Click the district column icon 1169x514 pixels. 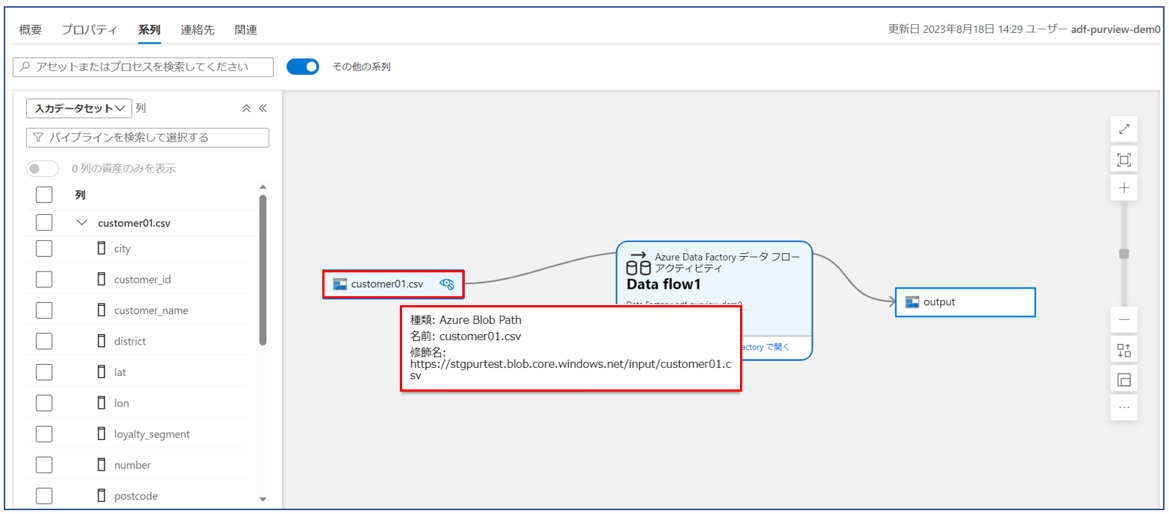click(x=102, y=341)
